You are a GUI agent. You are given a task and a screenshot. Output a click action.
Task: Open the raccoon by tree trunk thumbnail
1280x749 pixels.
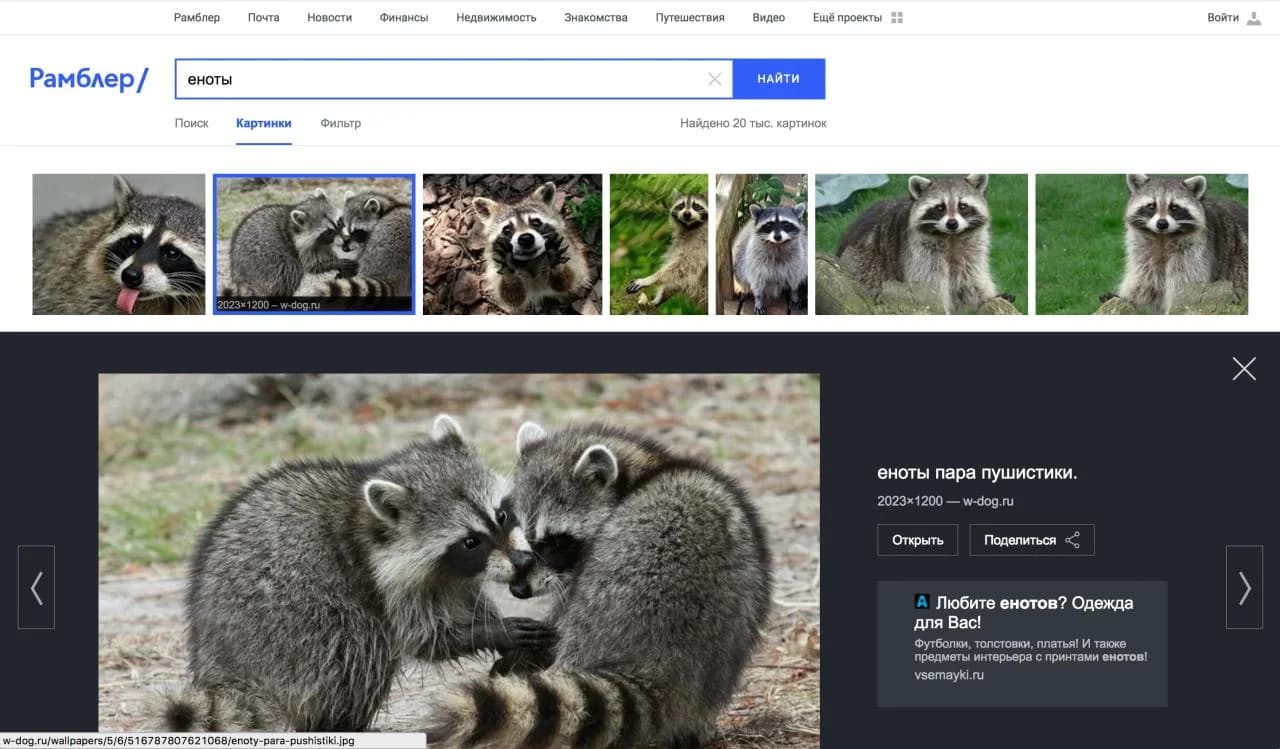coord(762,244)
